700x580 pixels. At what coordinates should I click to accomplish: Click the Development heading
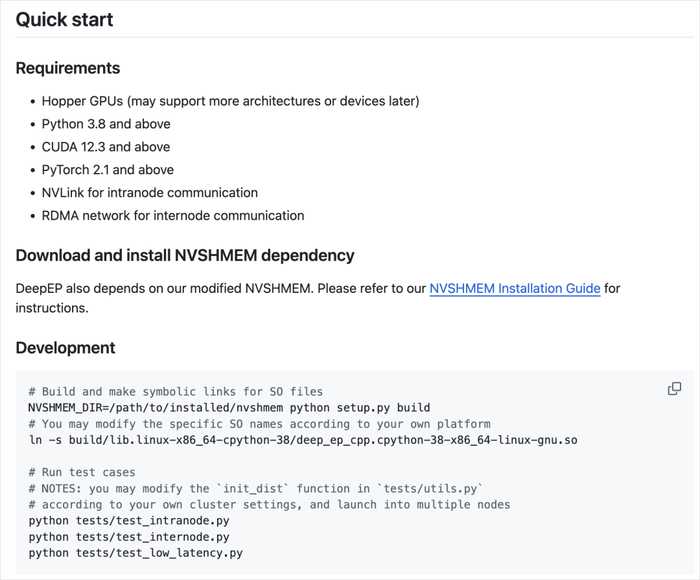(x=65, y=347)
